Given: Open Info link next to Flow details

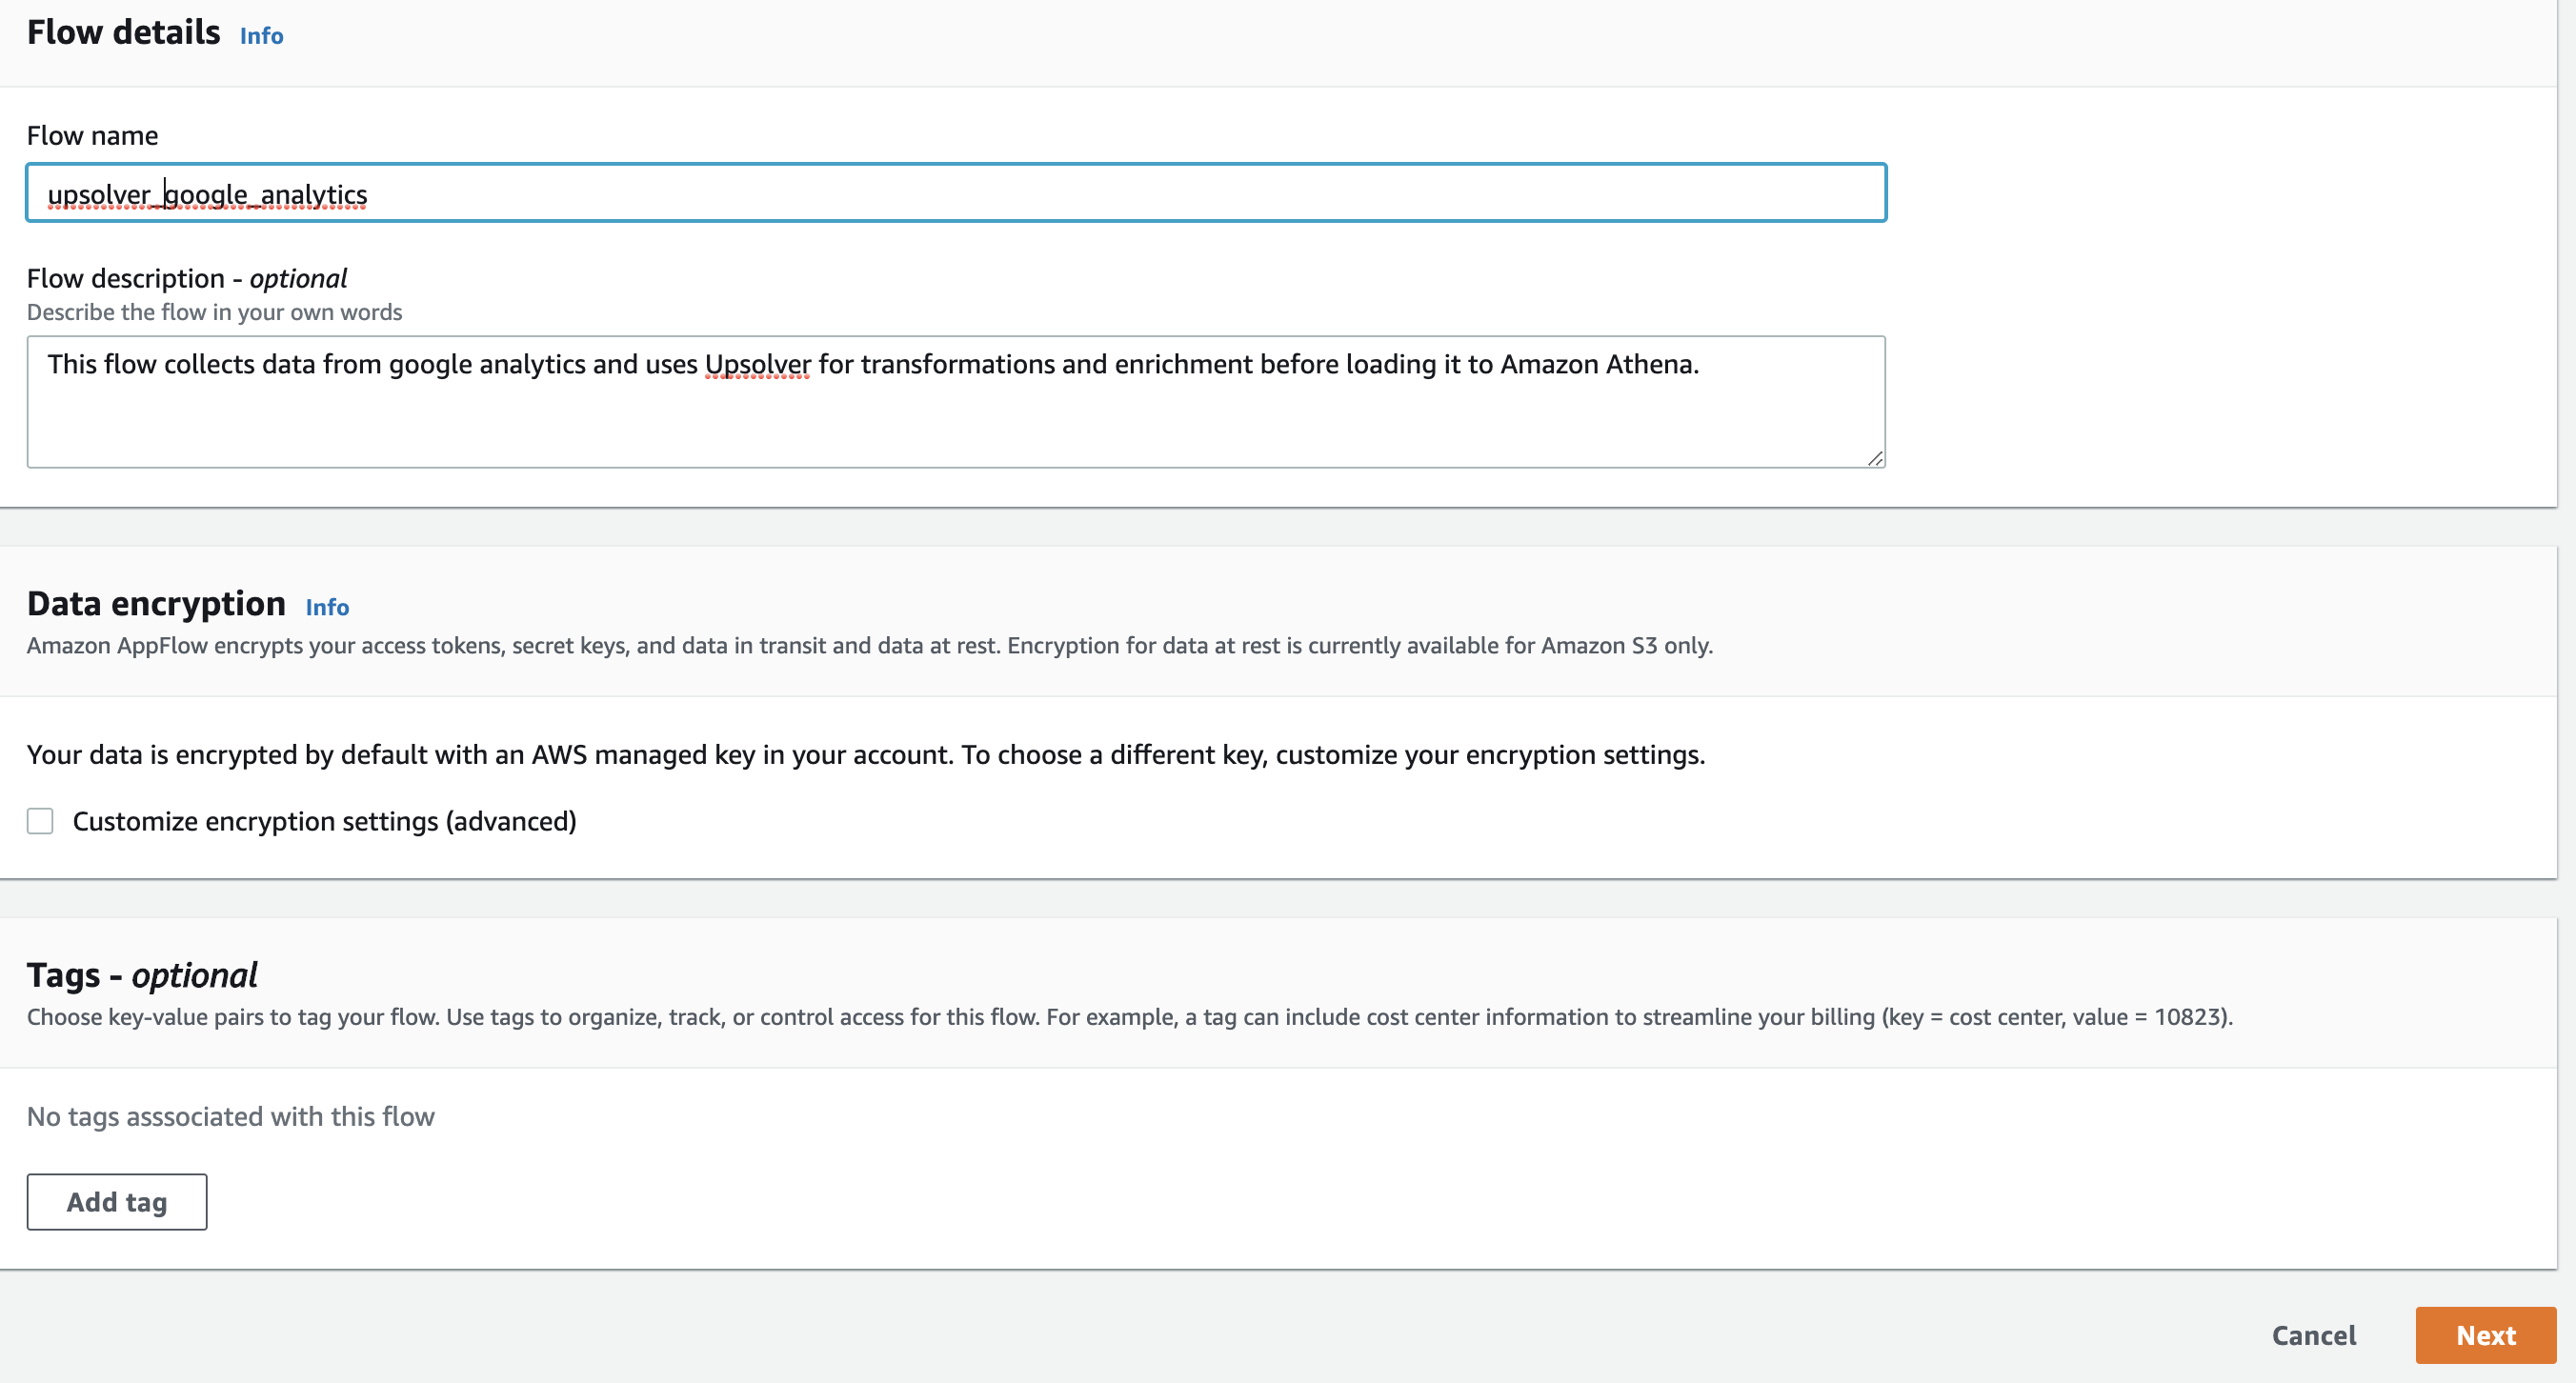Looking at the screenshot, I should 261,36.
